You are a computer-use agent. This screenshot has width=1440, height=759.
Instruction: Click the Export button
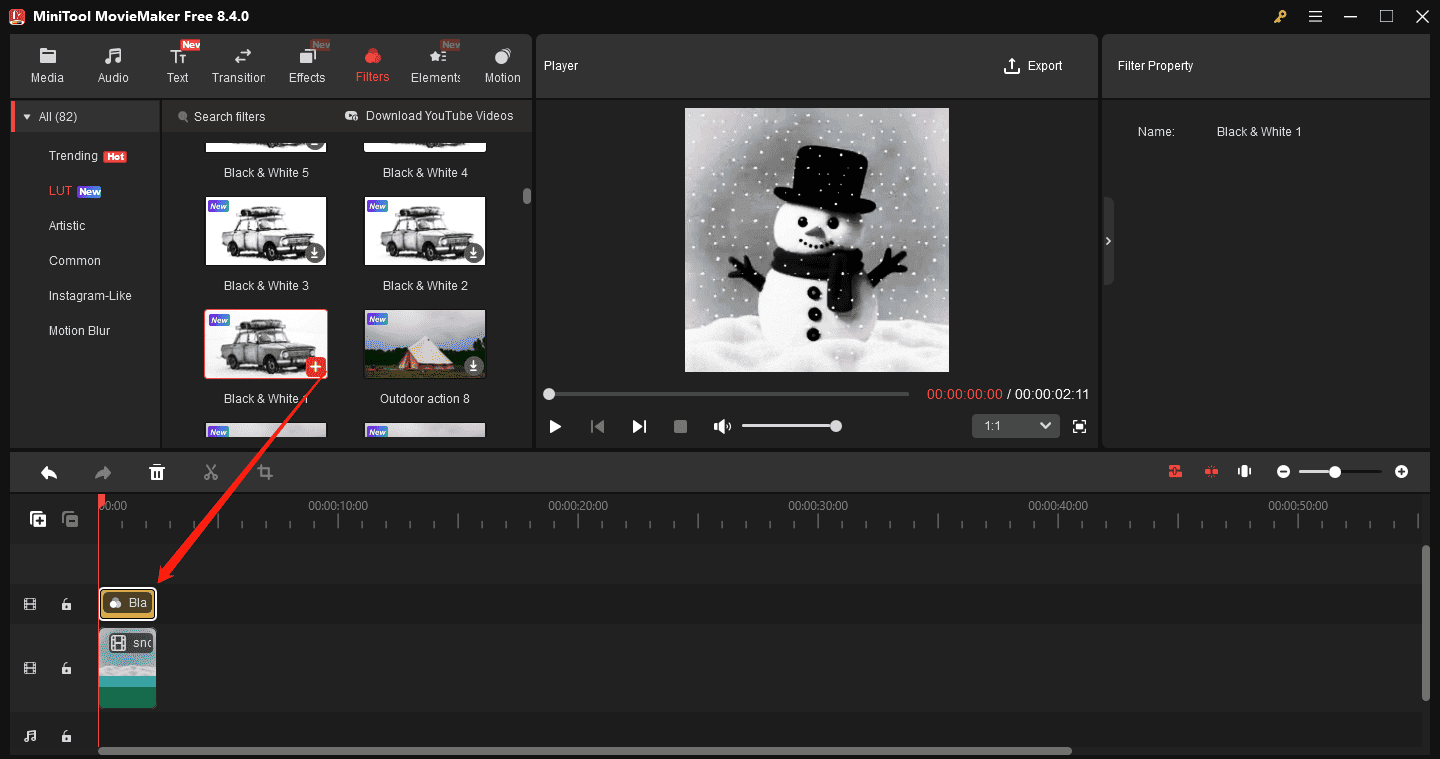pyautogui.click(x=1034, y=65)
